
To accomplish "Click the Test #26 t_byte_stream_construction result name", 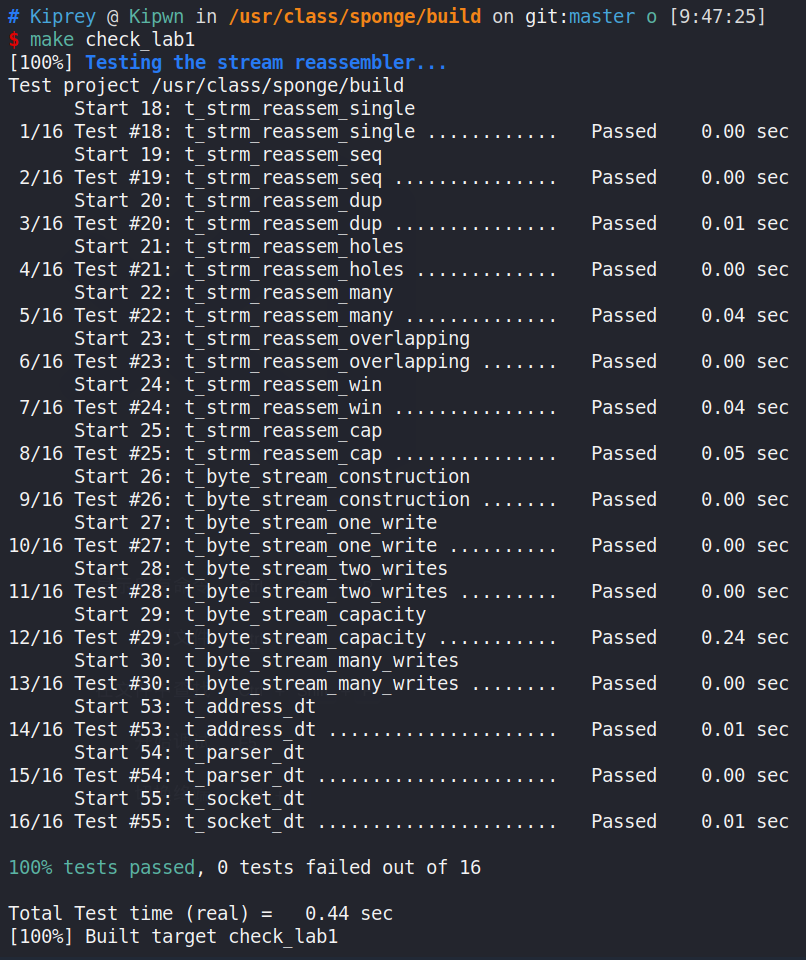I will [x=327, y=499].
